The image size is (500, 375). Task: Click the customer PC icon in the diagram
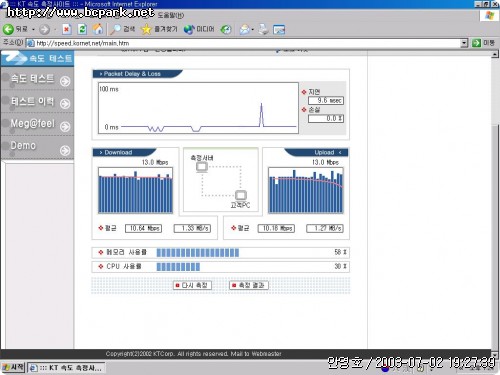(241, 195)
